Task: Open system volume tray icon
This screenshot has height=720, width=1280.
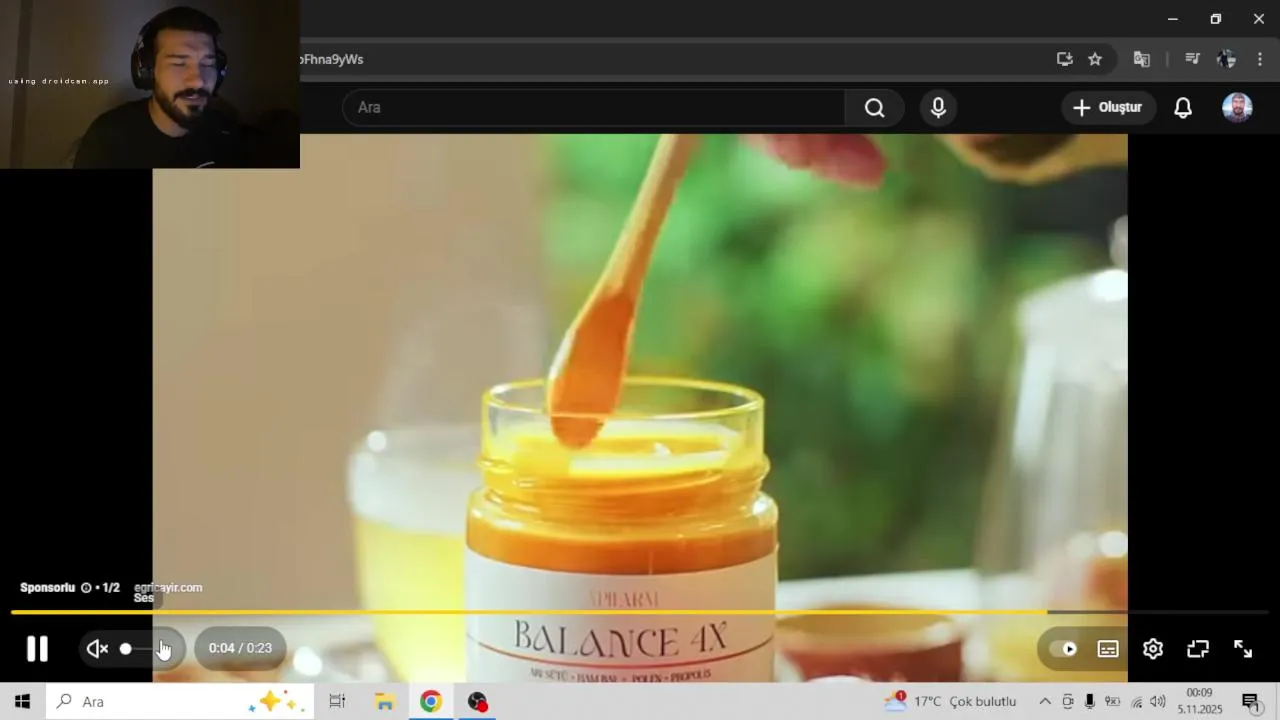Action: click(1158, 702)
